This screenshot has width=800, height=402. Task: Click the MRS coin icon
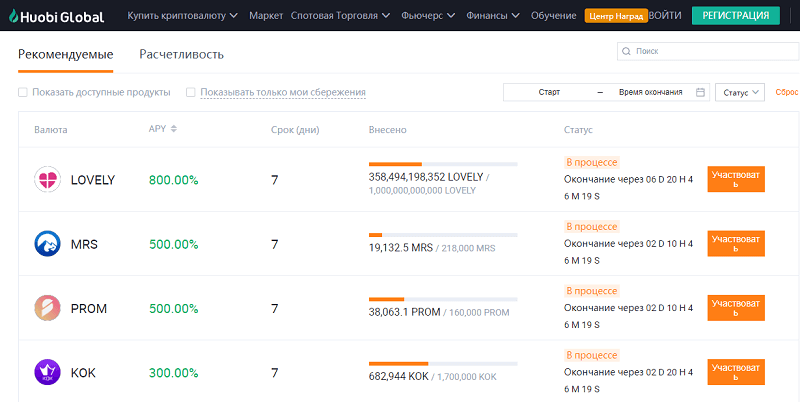(47, 244)
